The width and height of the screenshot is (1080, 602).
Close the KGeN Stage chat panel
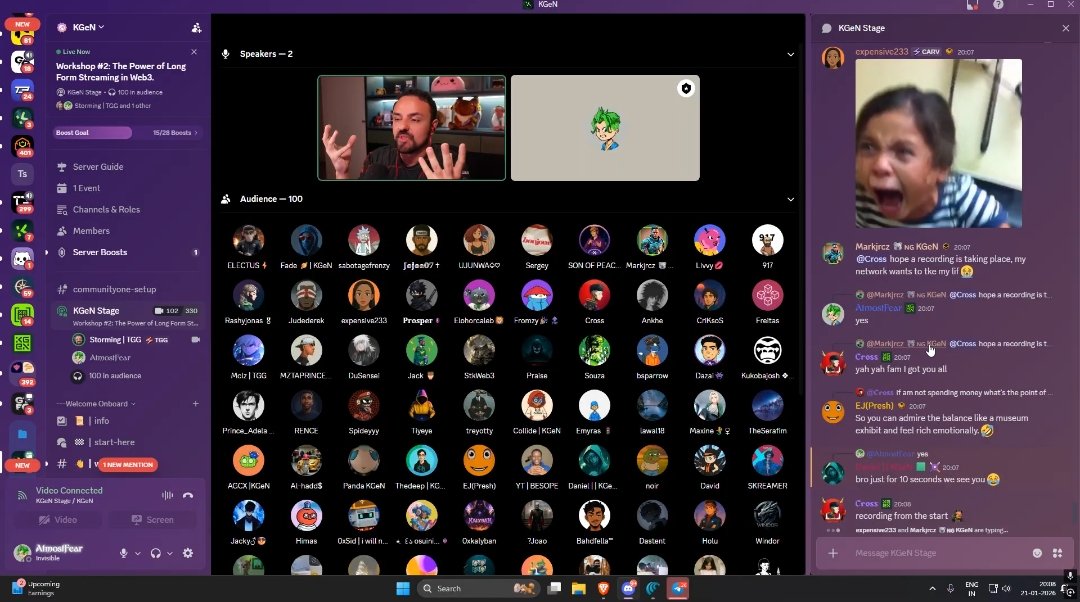[1066, 28]
